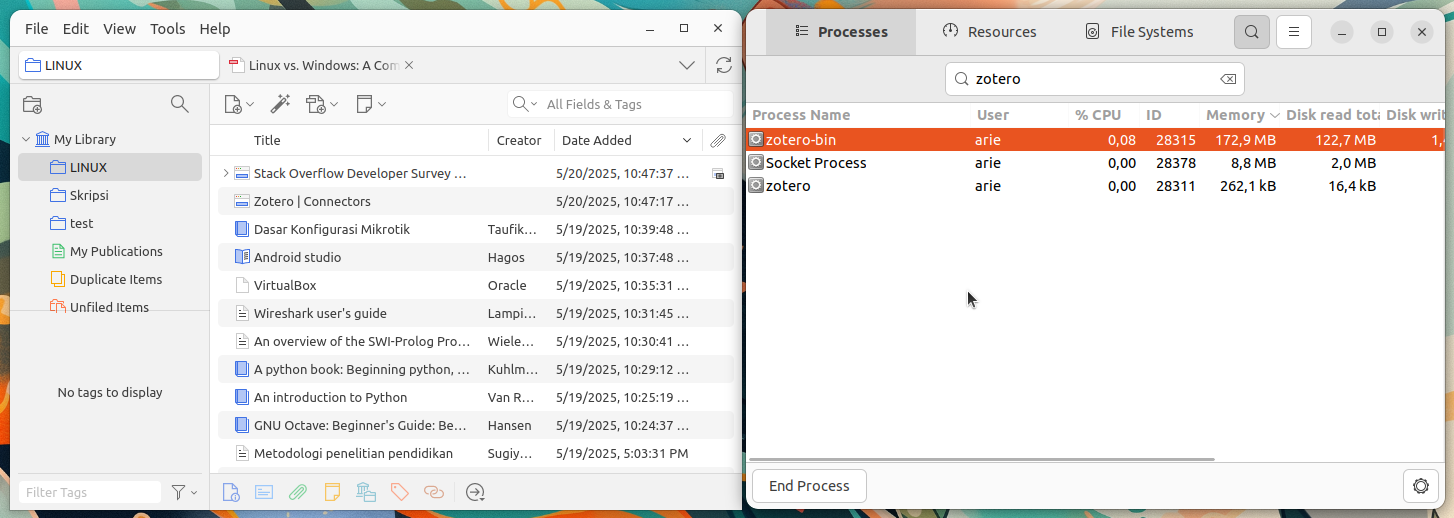Screen dimensions: 1454x518
Task: Click the End Process button
Action: coord(809,486)
